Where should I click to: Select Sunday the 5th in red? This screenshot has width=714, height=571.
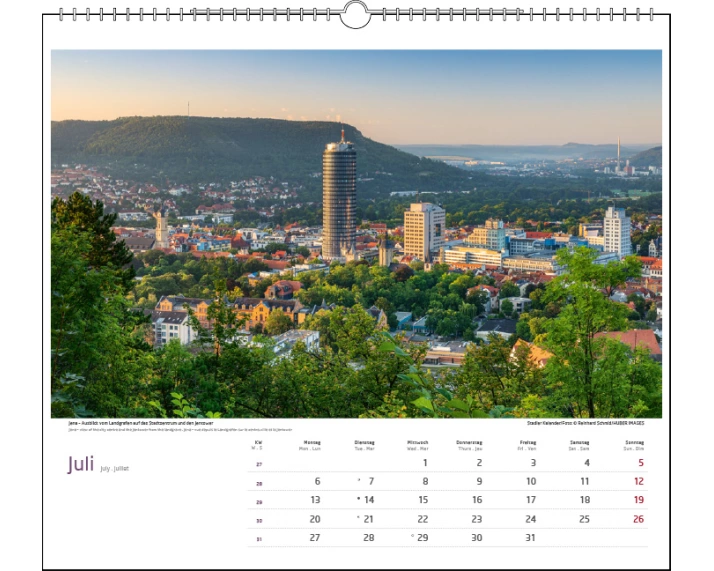[x=640, y=463]
